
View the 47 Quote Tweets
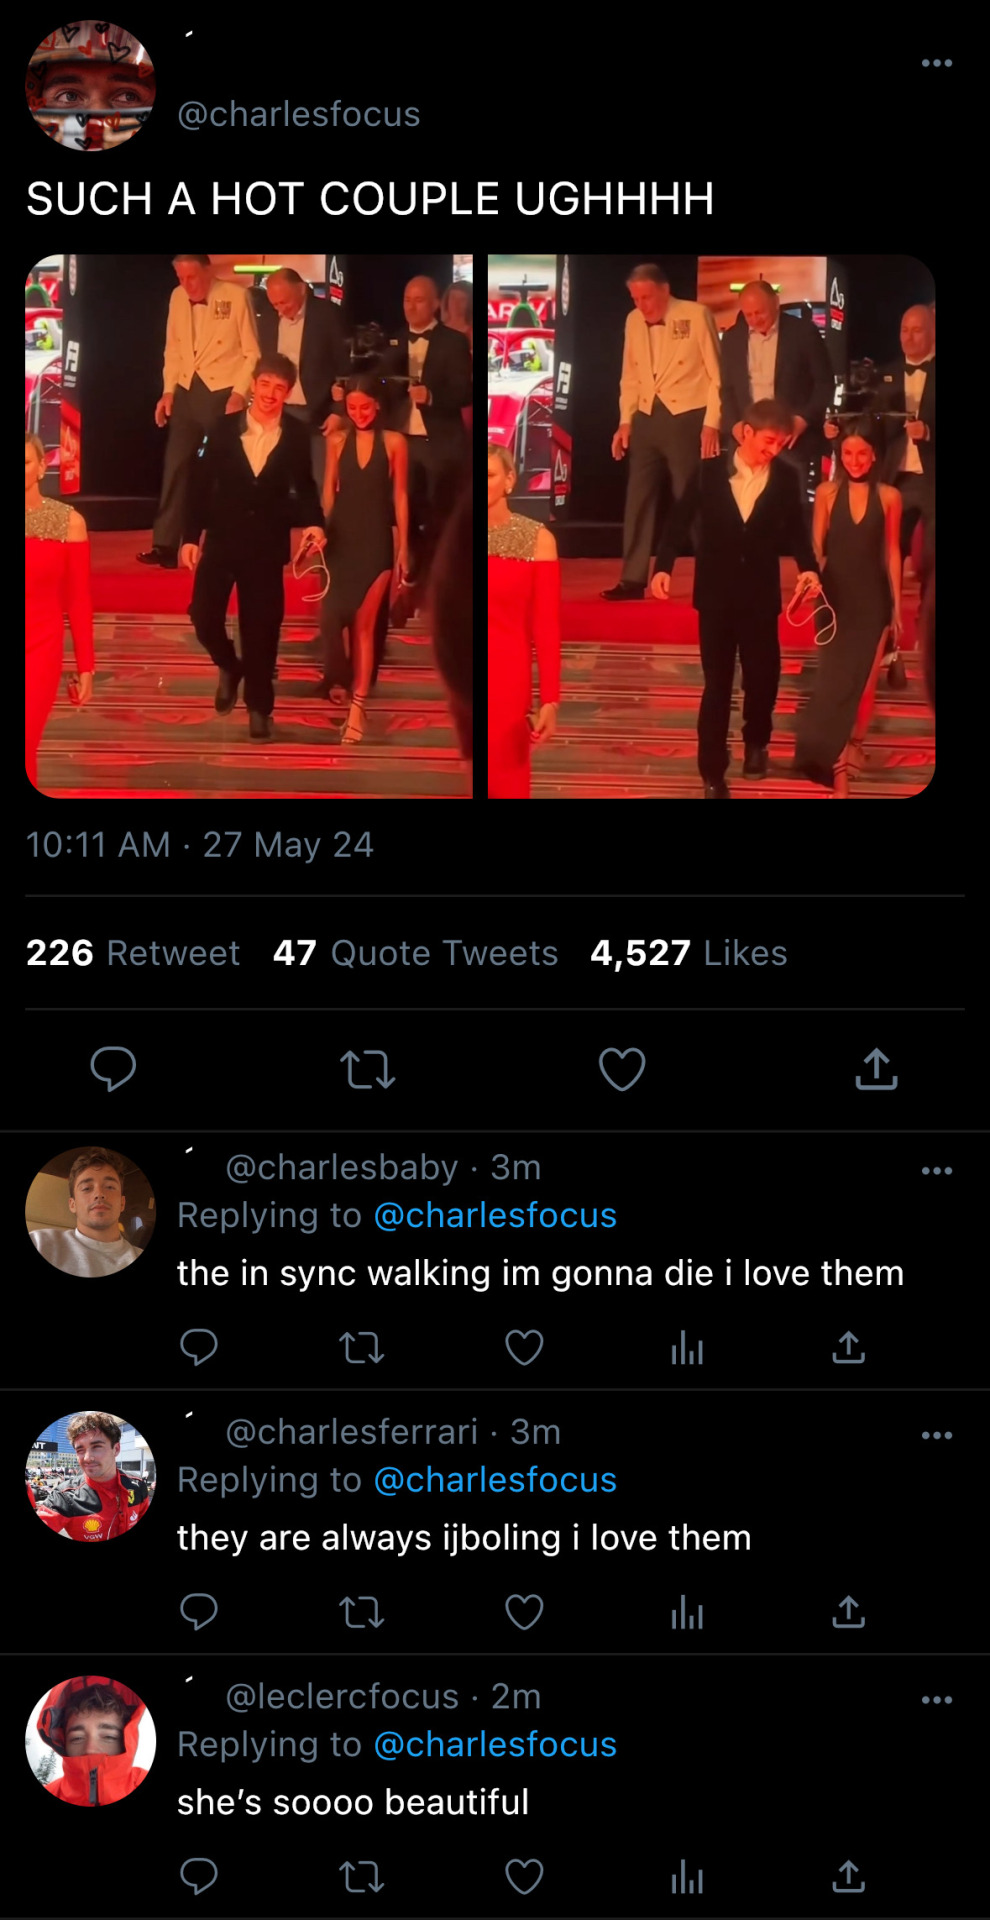415,953
